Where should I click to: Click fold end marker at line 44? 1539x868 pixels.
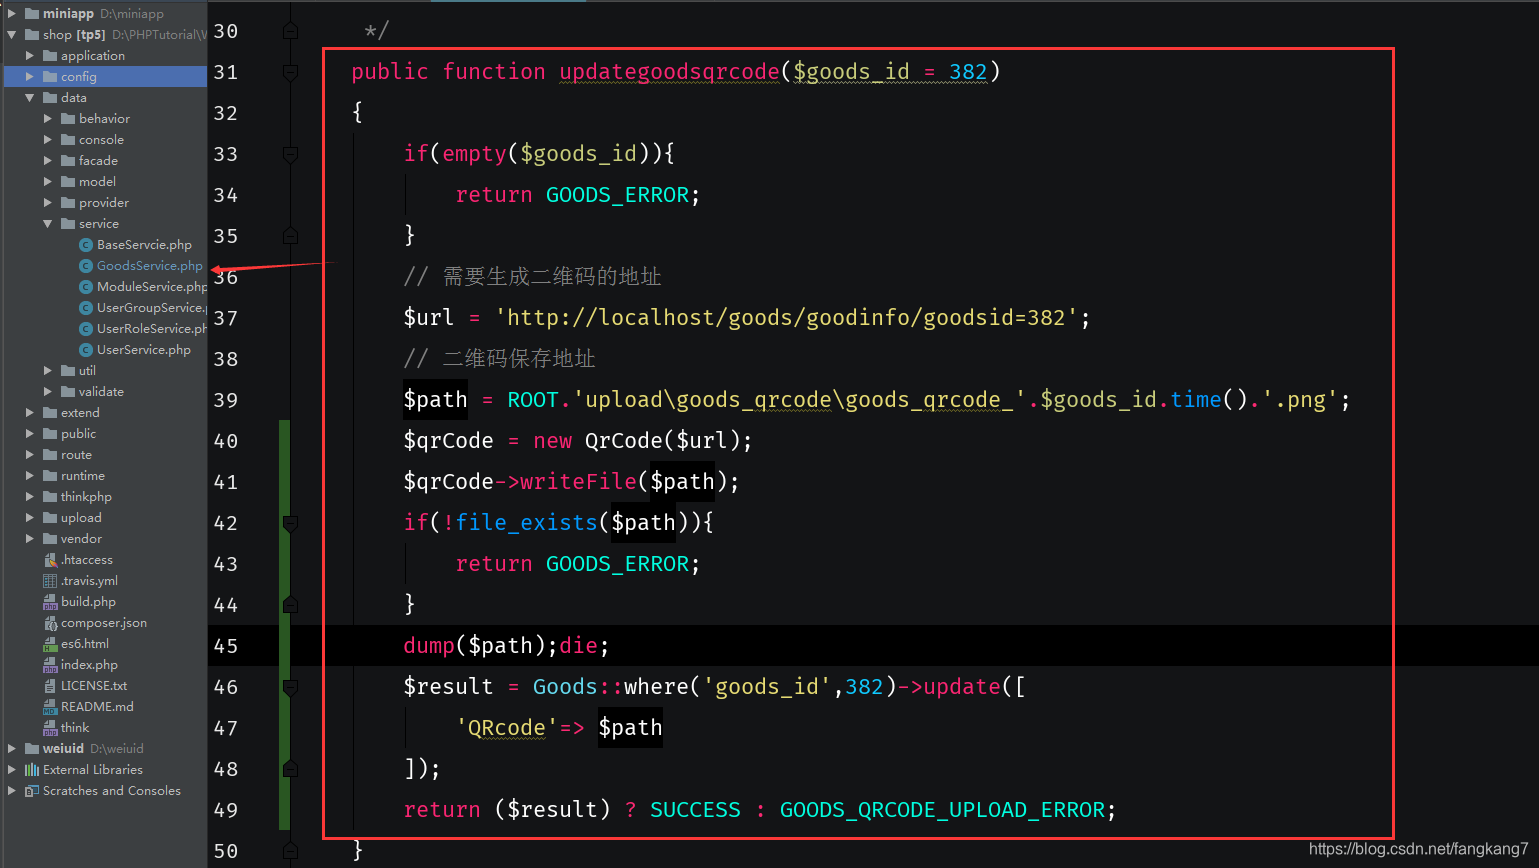(x=290, y=605)
